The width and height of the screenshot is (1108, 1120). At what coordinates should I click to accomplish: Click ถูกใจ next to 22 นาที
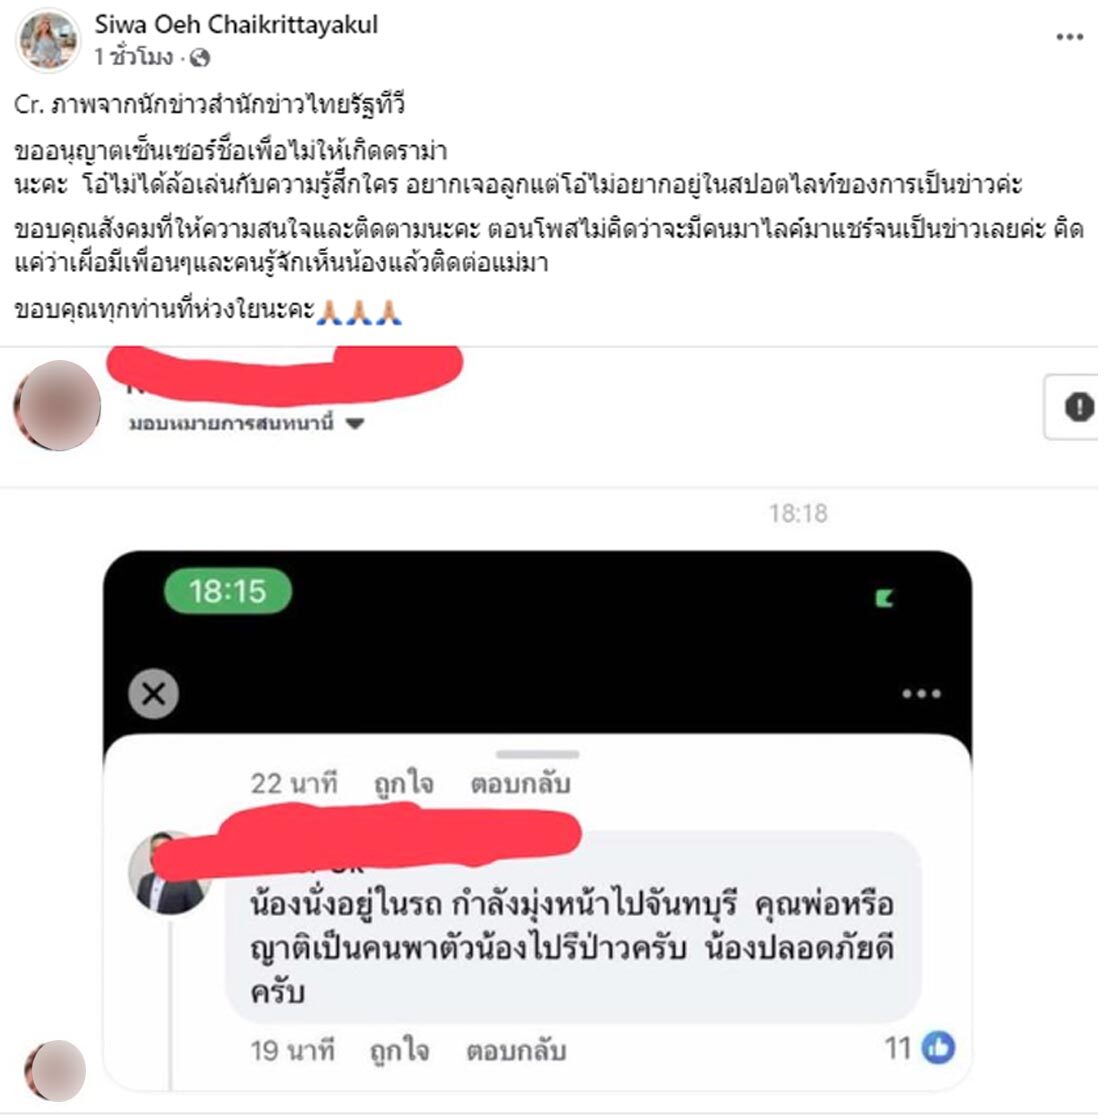click(x=404, y=784)
